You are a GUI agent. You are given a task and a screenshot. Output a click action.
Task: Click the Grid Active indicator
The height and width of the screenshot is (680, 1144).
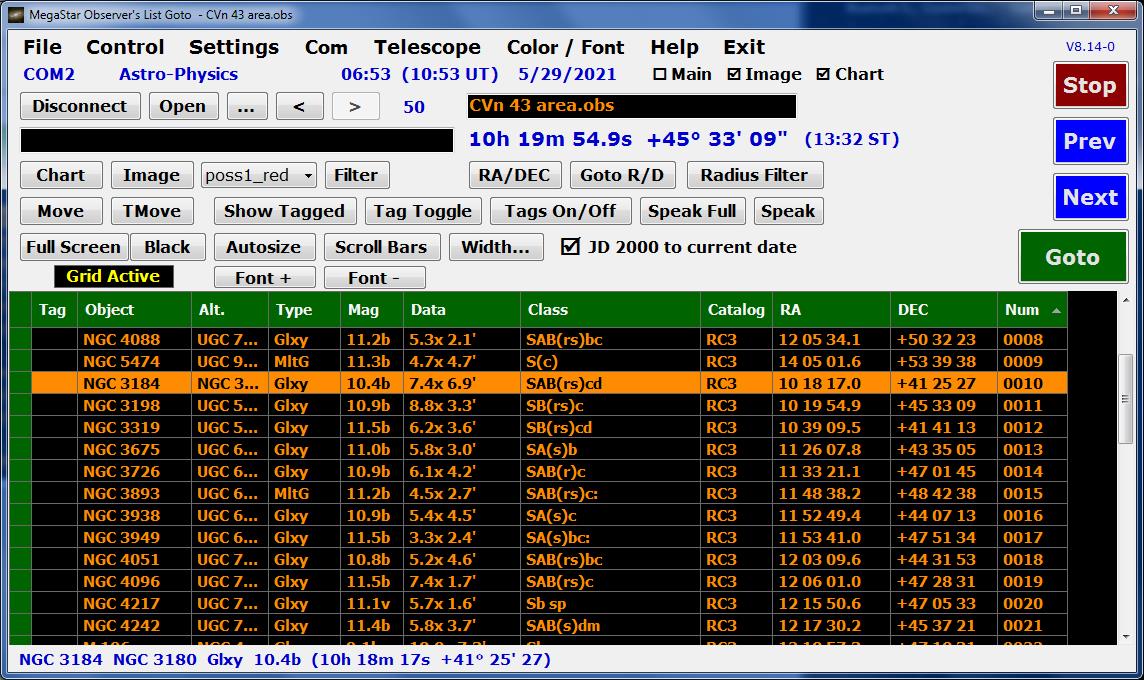113,276
